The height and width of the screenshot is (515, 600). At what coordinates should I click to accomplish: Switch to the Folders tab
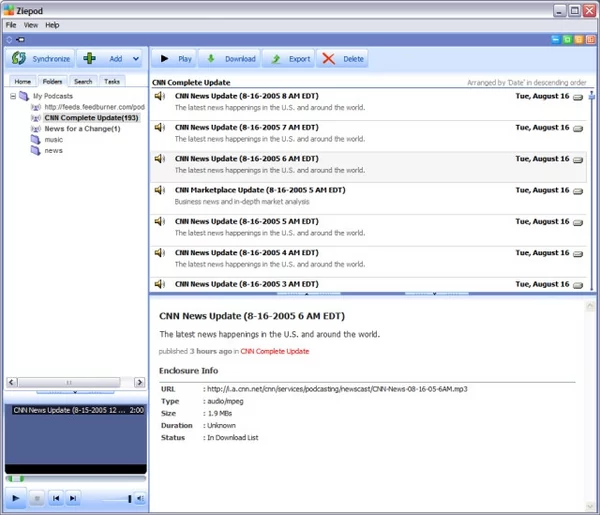pyautogui.click(x=52, y=81)
